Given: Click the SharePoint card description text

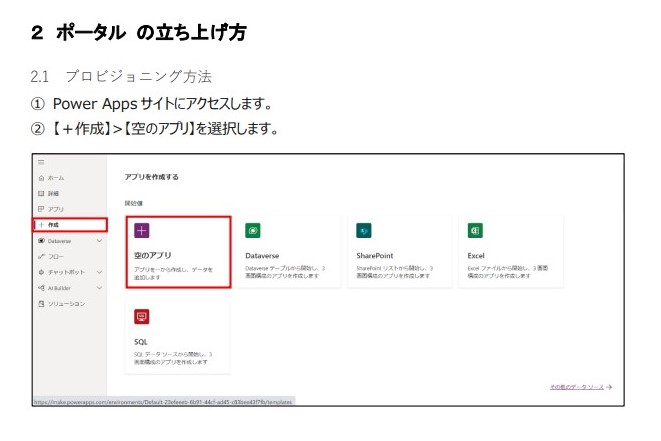Looking at the screenshot, I should (x=395, y=272).
